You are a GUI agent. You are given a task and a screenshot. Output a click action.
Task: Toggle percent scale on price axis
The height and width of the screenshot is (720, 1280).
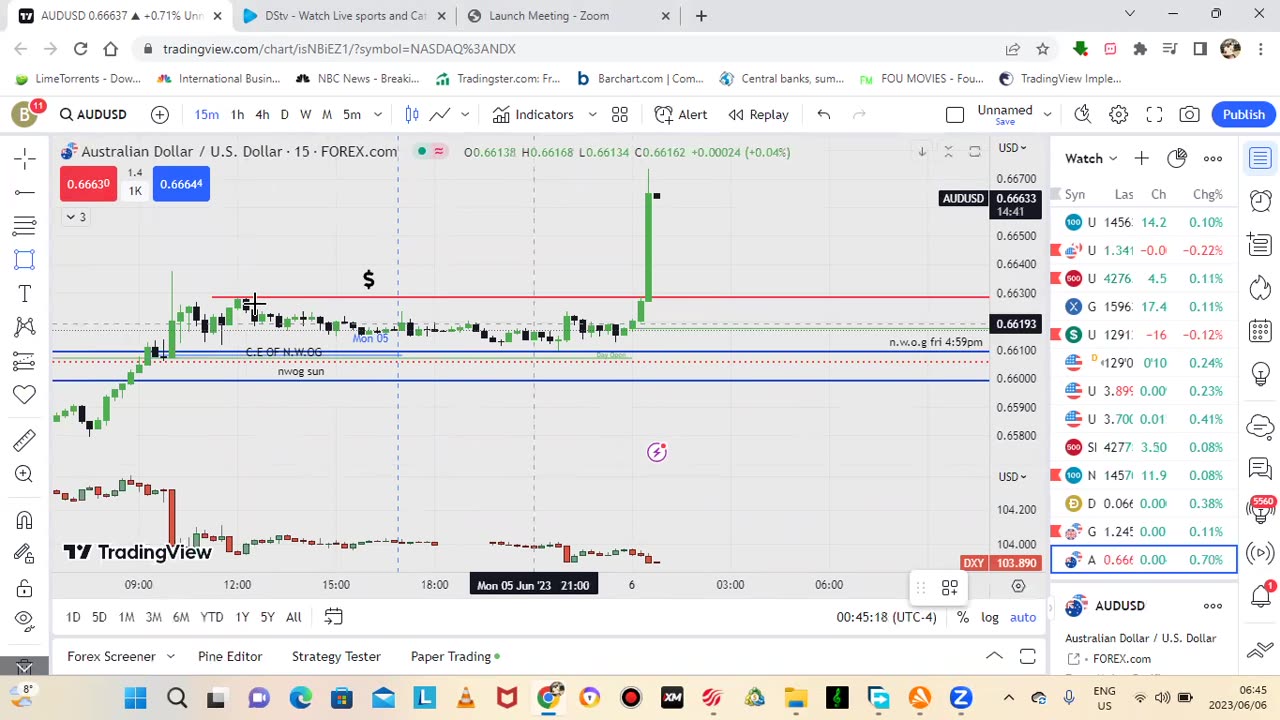(x=962, y=617)
